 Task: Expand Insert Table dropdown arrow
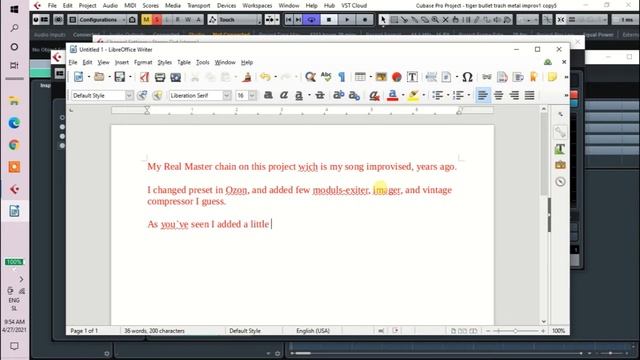[x=371, y=77]
